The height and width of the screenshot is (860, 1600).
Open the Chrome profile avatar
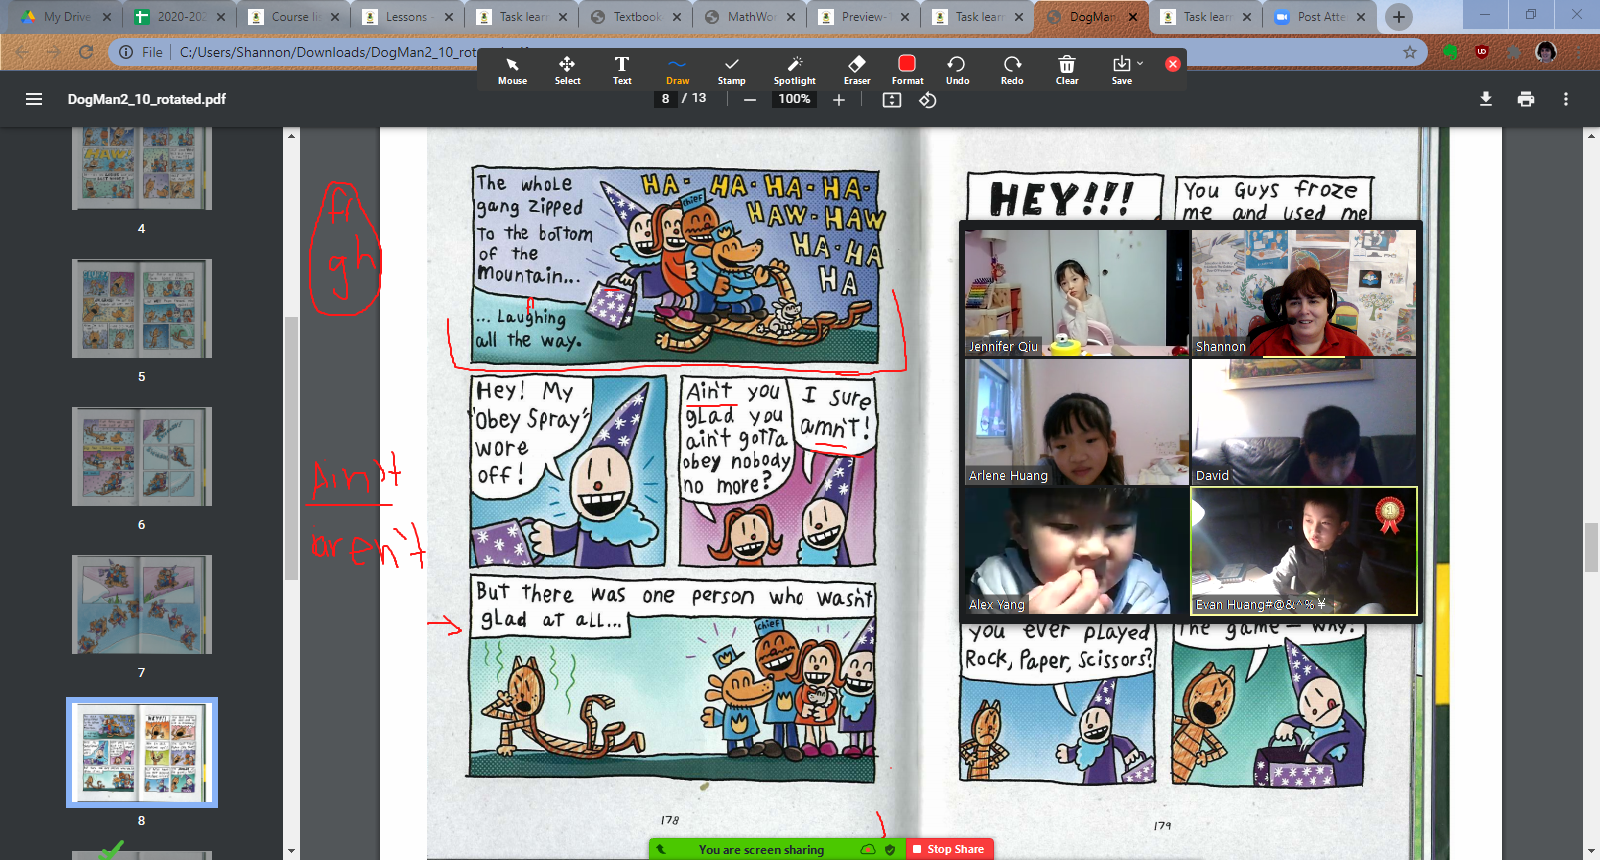1546,52
